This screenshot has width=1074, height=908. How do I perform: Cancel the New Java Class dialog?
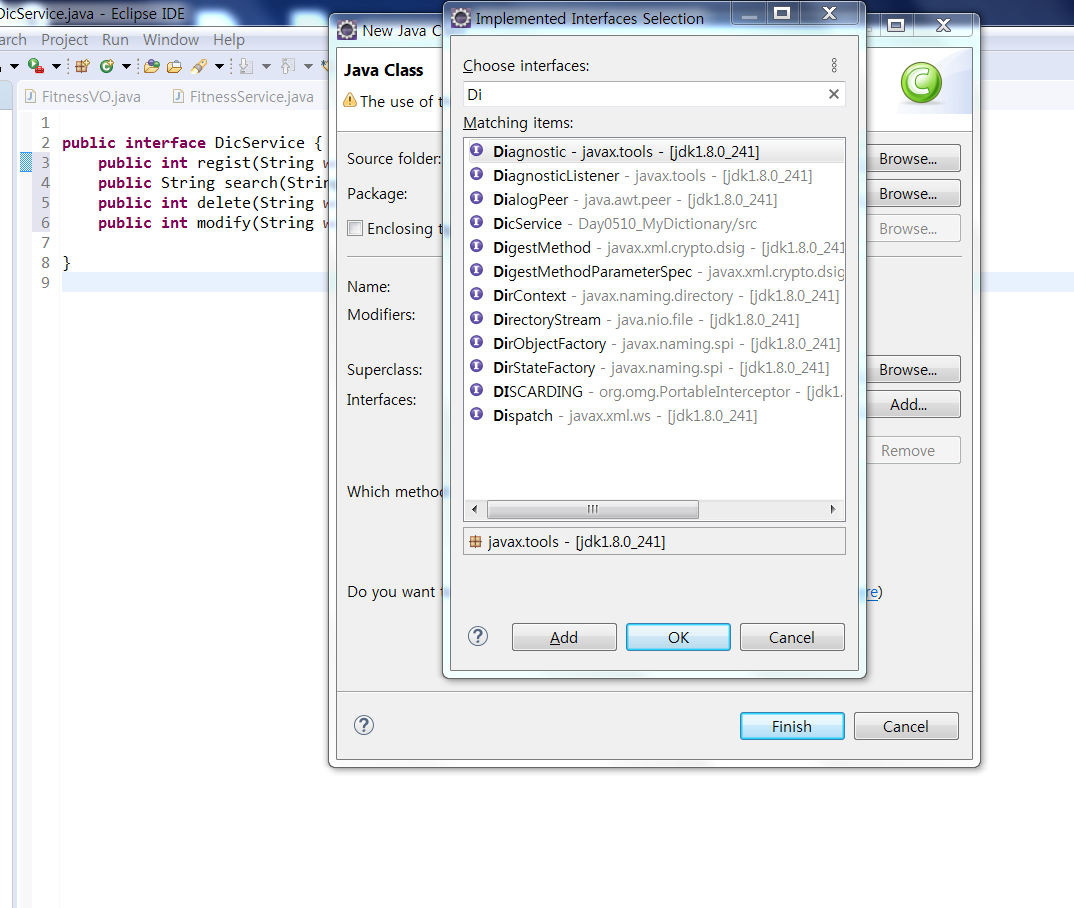[x=906, y=726]
